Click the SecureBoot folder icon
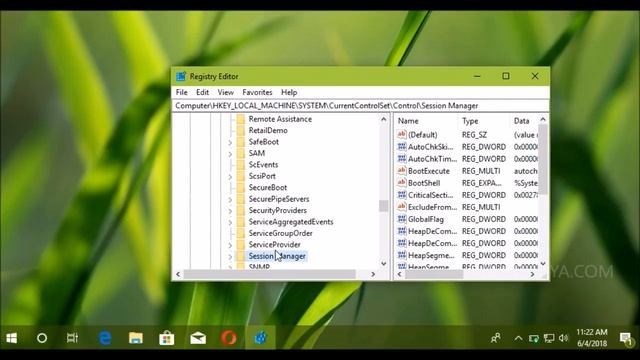The image size is (640, 360). [241, 187]
